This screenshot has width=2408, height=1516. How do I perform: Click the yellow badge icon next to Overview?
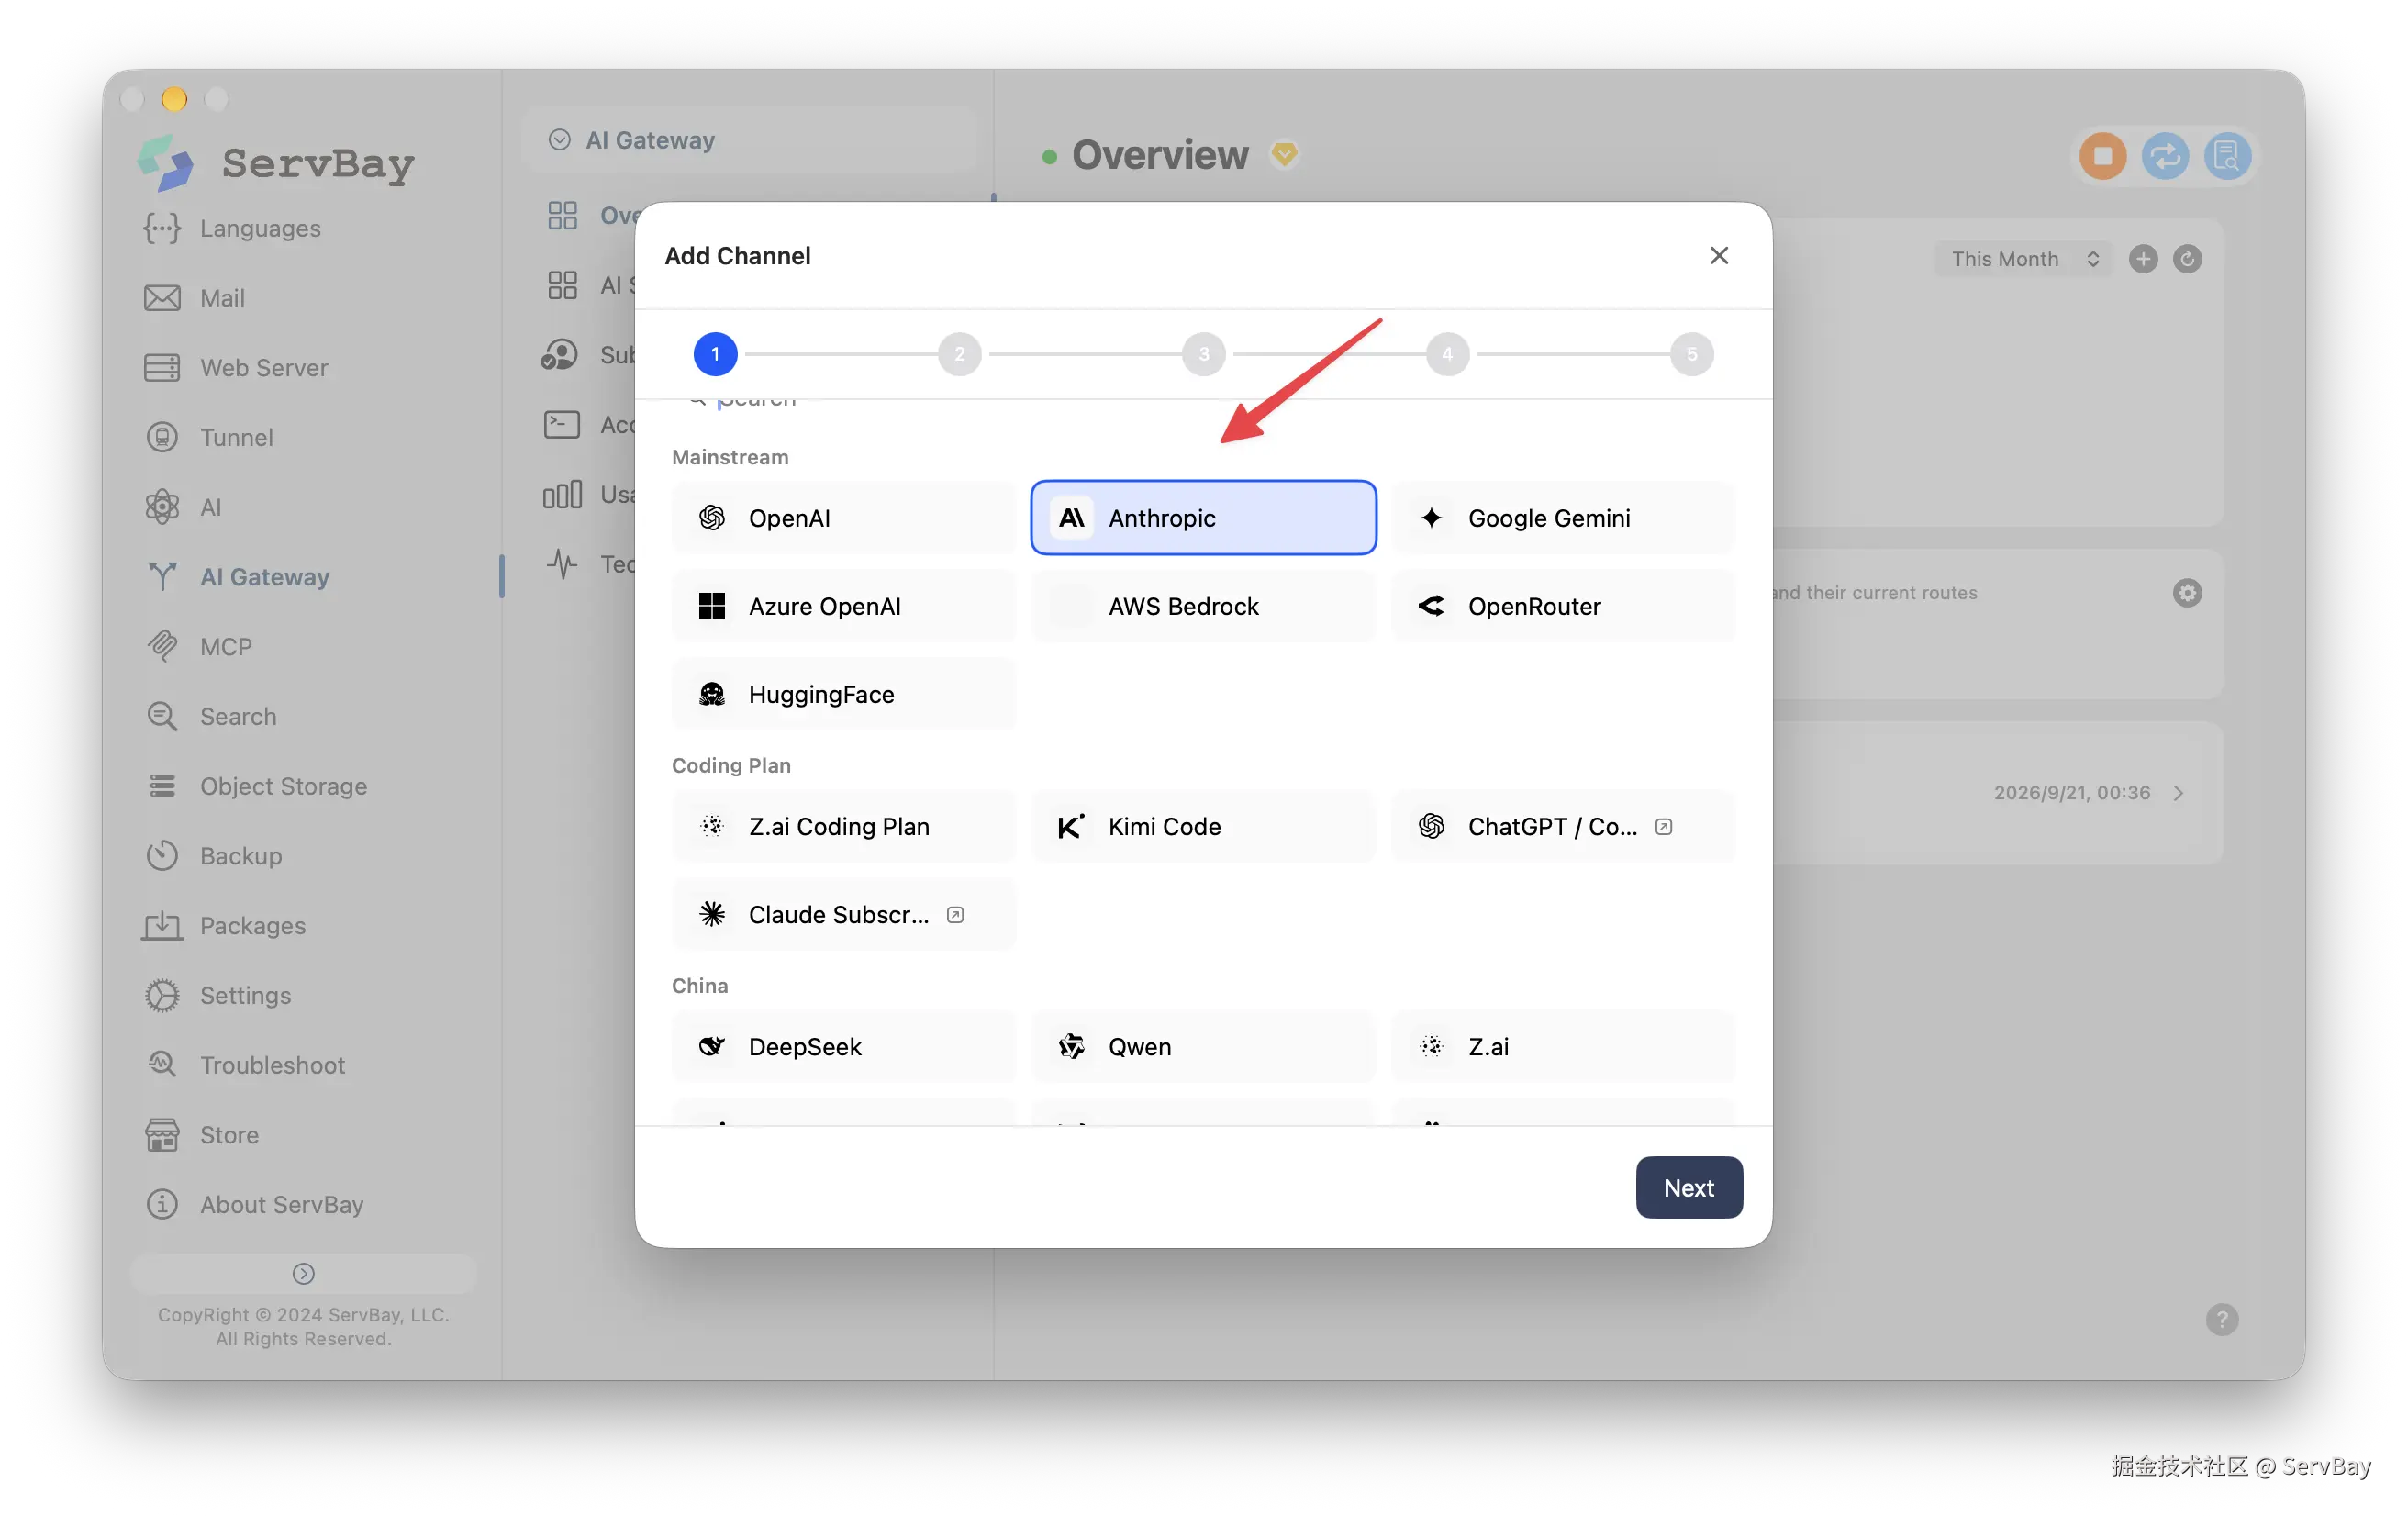point(1283,154)
